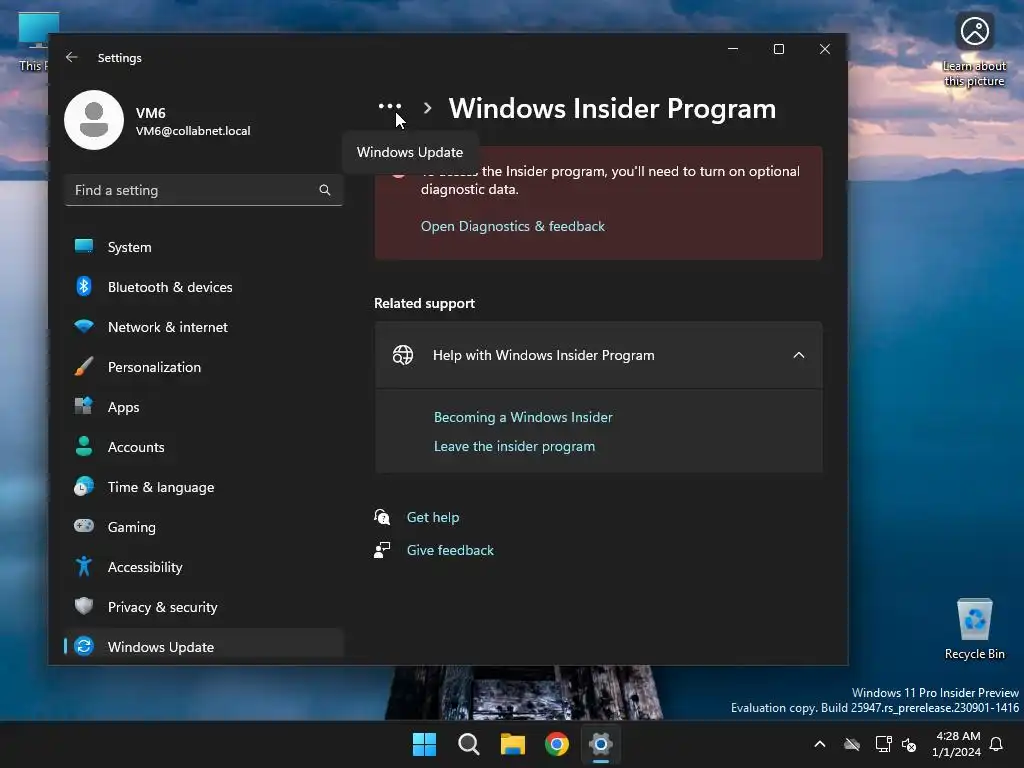Click the Privacy & security shield icon
The image size is (1024, 768).
point(84,606)
